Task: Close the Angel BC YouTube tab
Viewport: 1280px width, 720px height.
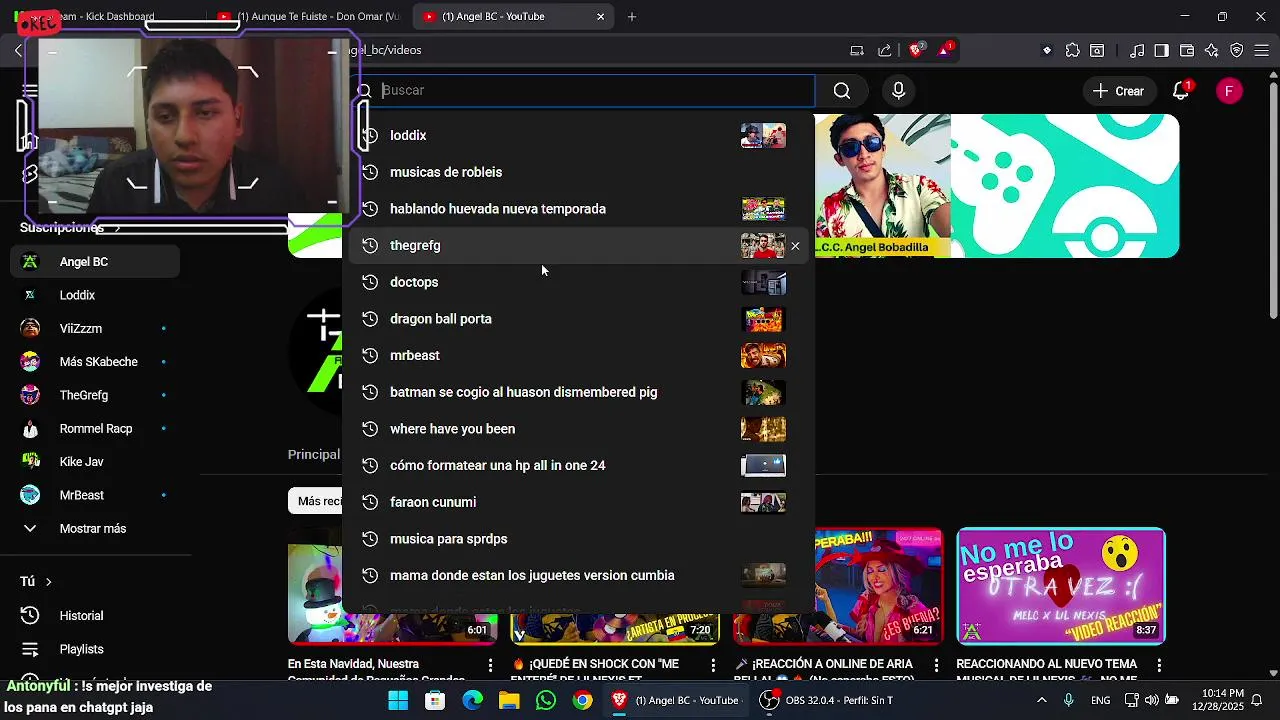Action: [x=600, y=17]
